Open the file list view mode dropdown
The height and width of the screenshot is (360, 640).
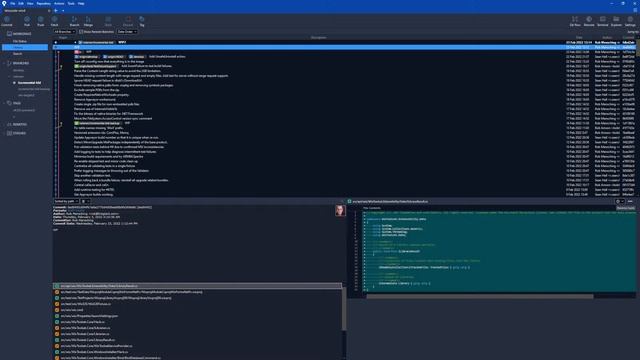coord(85,201)
